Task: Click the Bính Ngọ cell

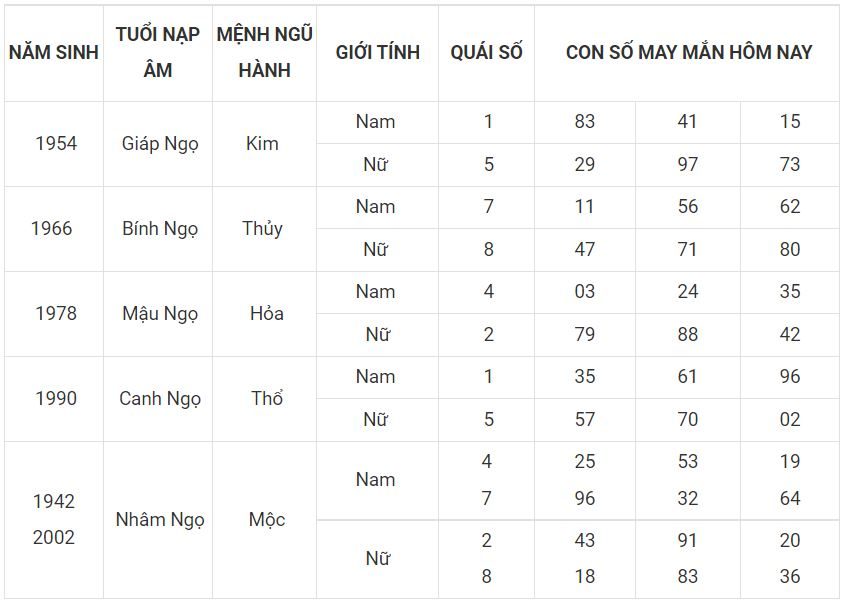Action: point(160,229)
